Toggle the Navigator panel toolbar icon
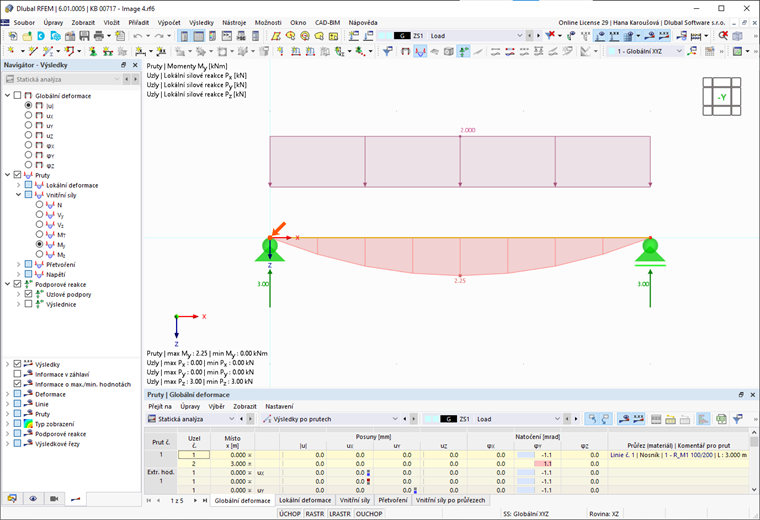760x520 pixels. coord(184,36)
